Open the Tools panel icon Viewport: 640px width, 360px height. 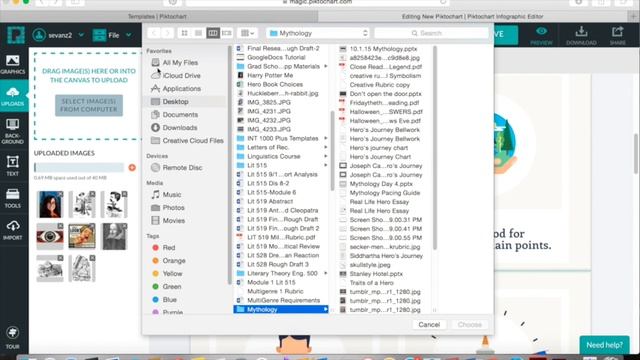click(x=13, y=198)
